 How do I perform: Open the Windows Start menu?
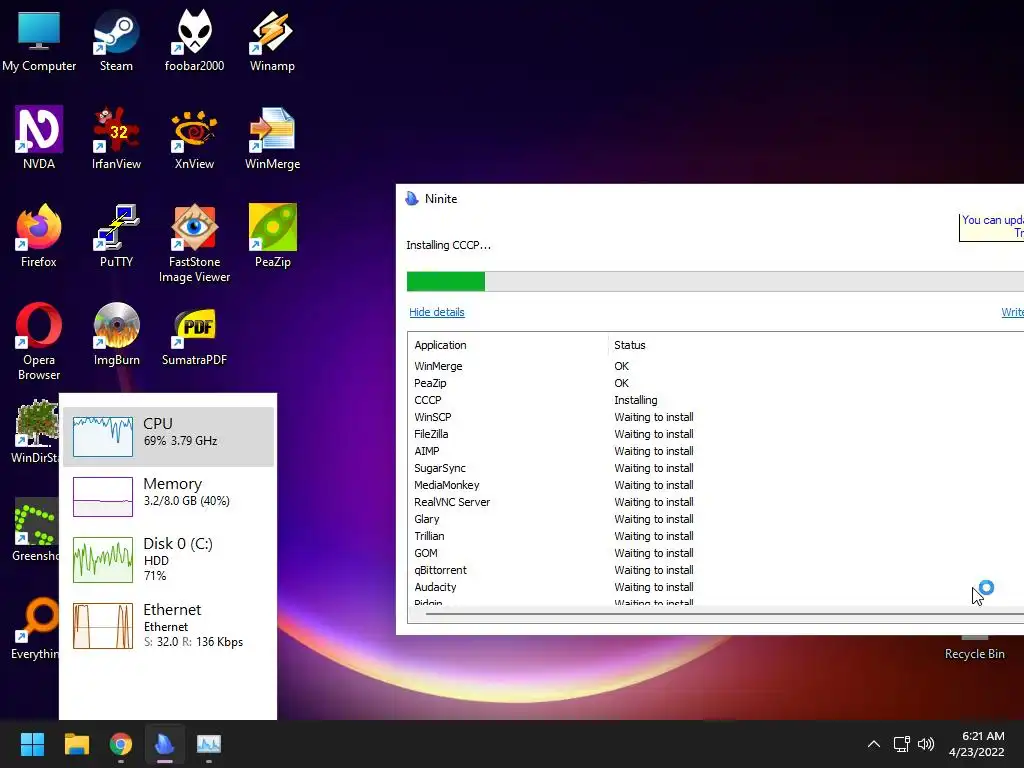(x=32, y=744)
